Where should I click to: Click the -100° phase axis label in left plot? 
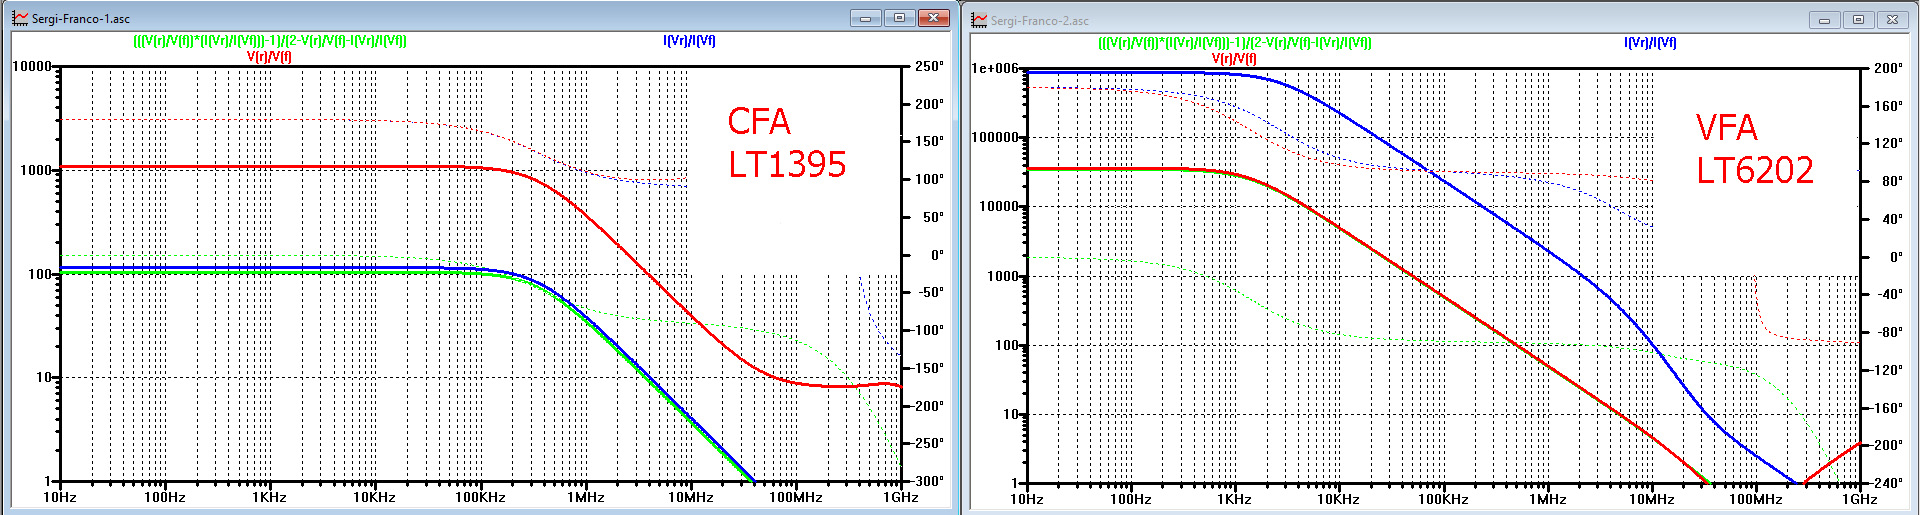point(927,330)
